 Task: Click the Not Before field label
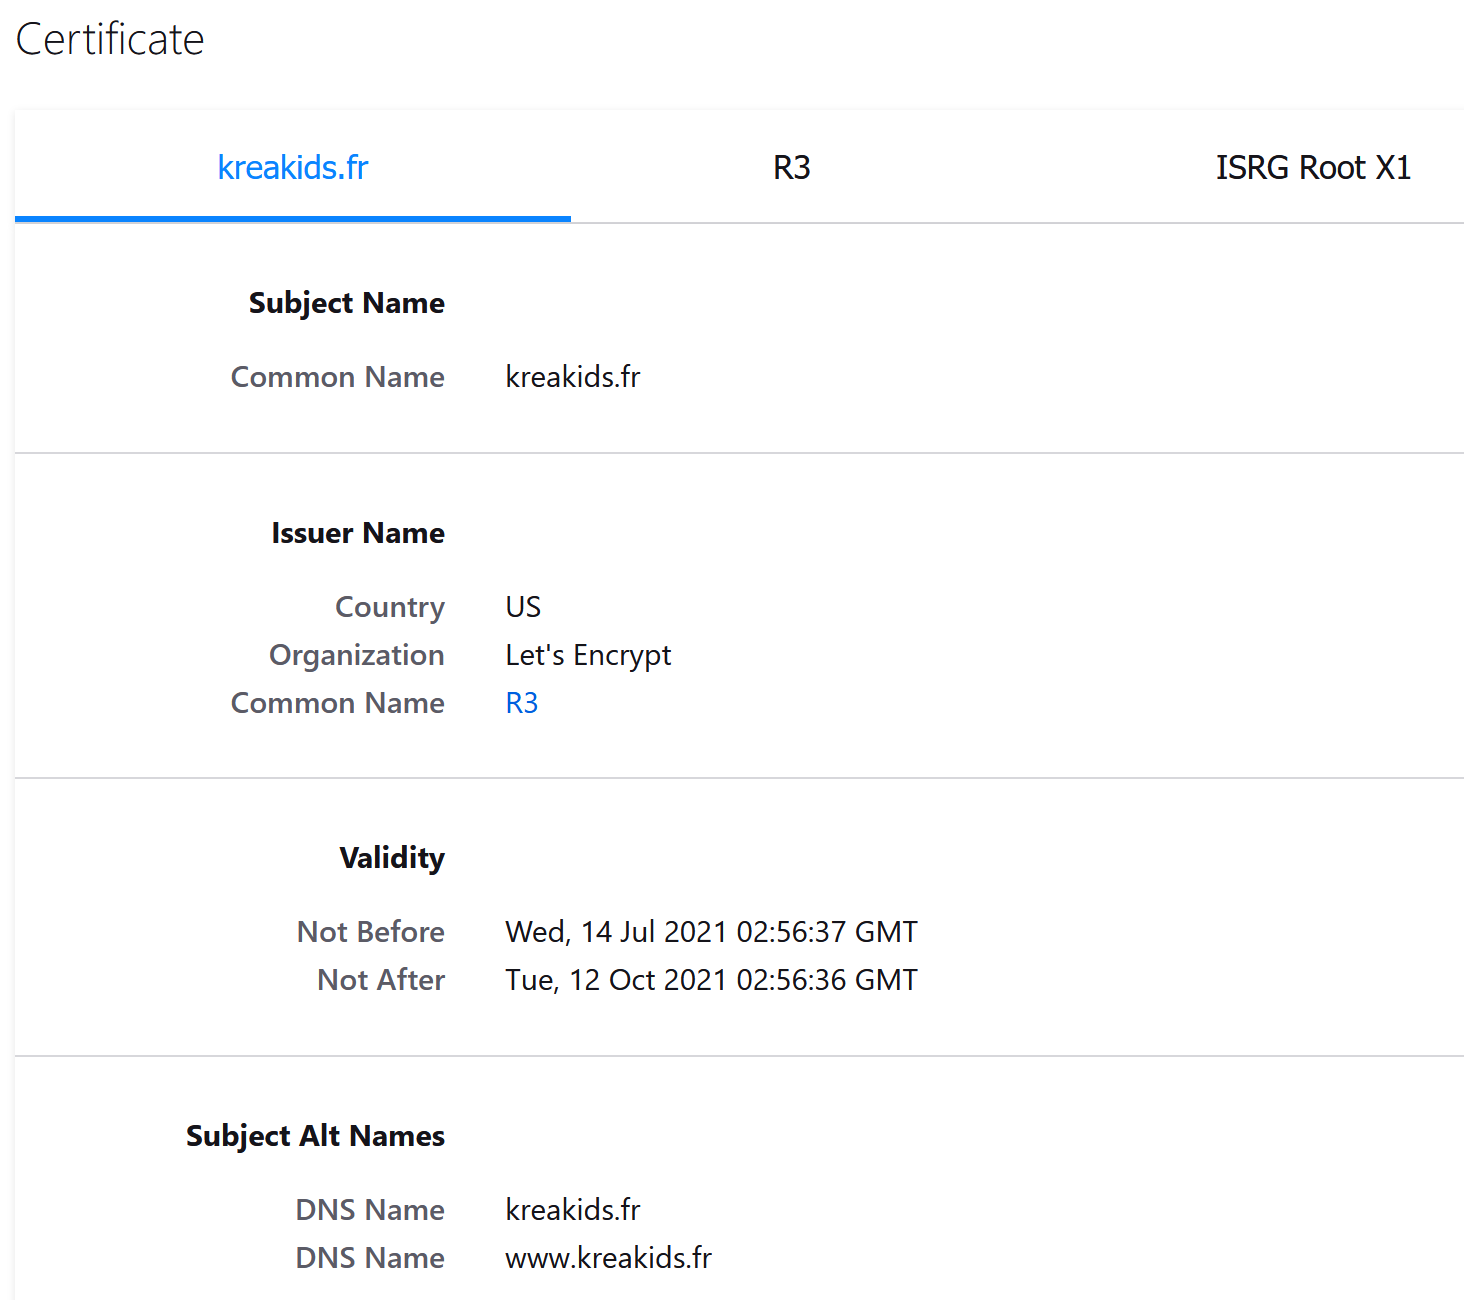tap(370, 932)
